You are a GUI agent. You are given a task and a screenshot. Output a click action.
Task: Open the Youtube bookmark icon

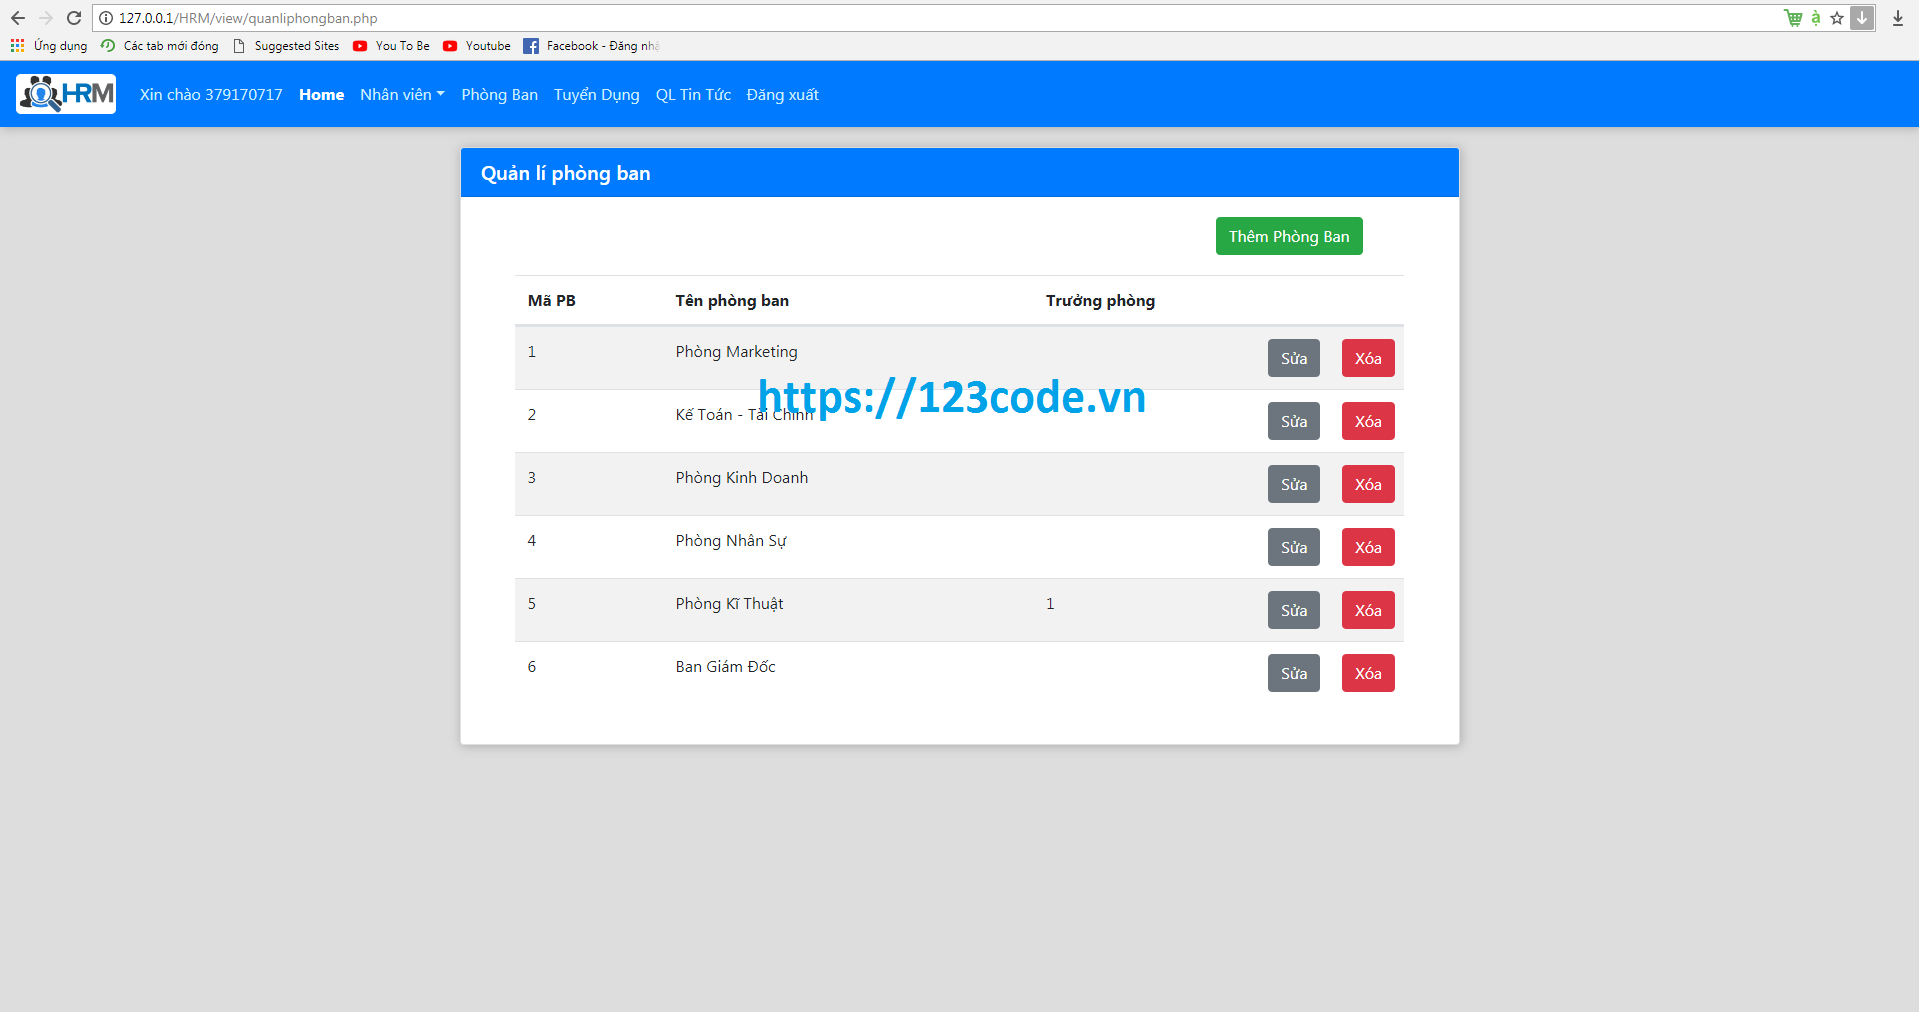451,45
